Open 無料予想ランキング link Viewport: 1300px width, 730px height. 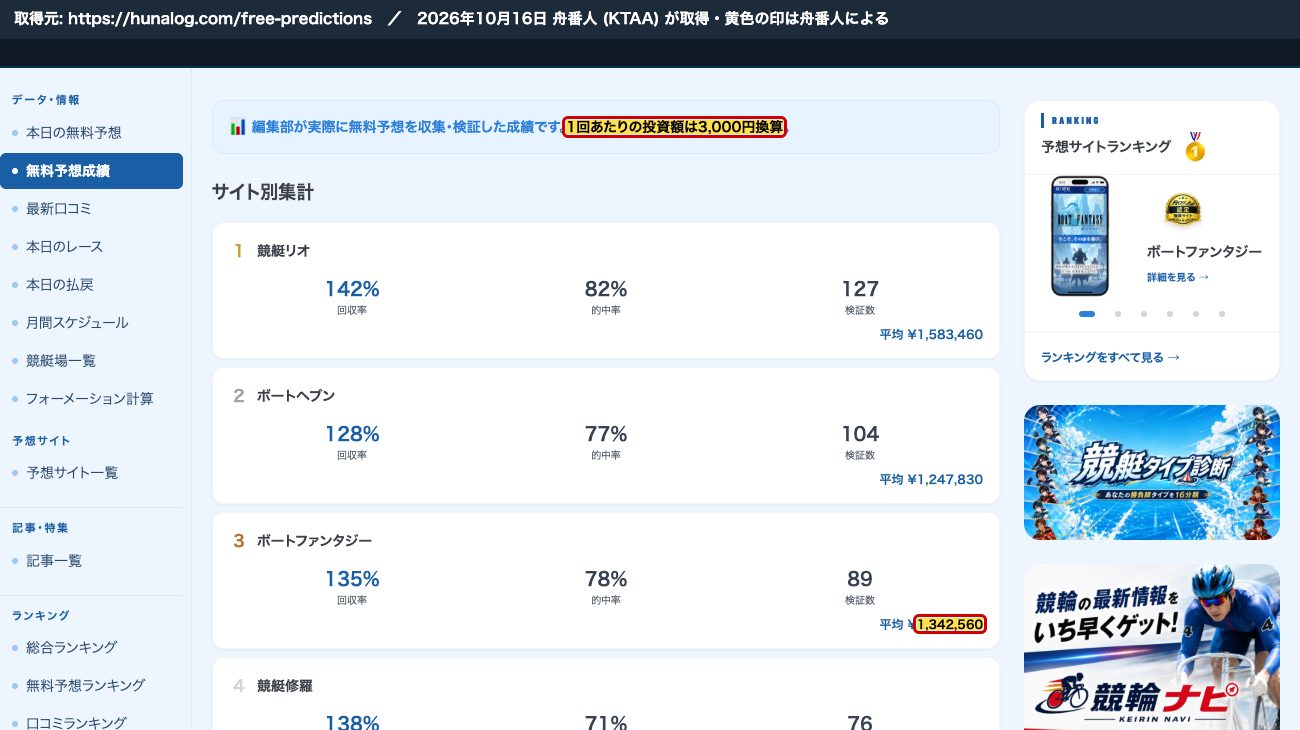pyautogui.click(x=85, y=685)
